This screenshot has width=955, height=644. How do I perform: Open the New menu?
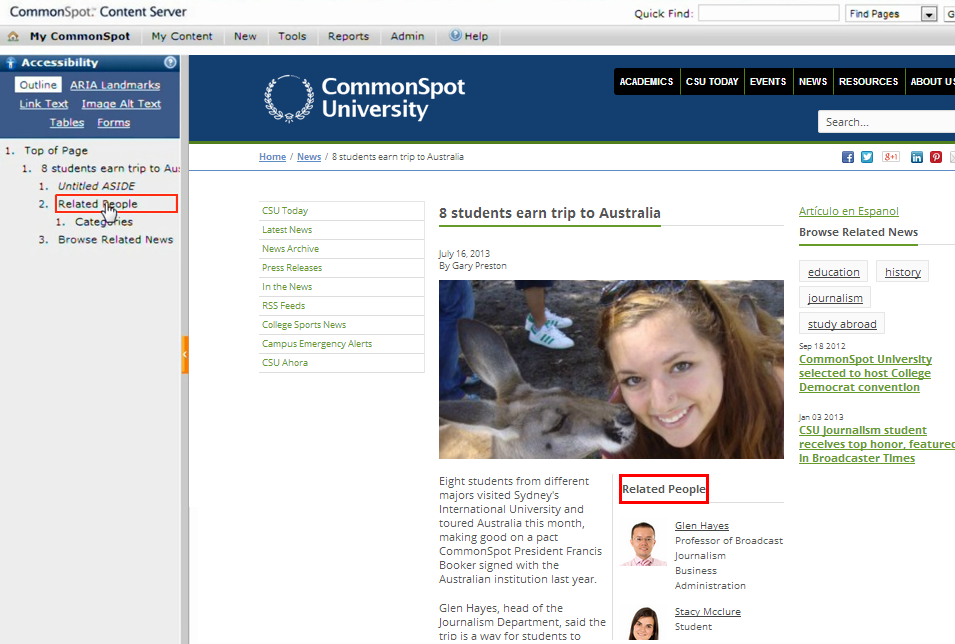coord(245,37)
